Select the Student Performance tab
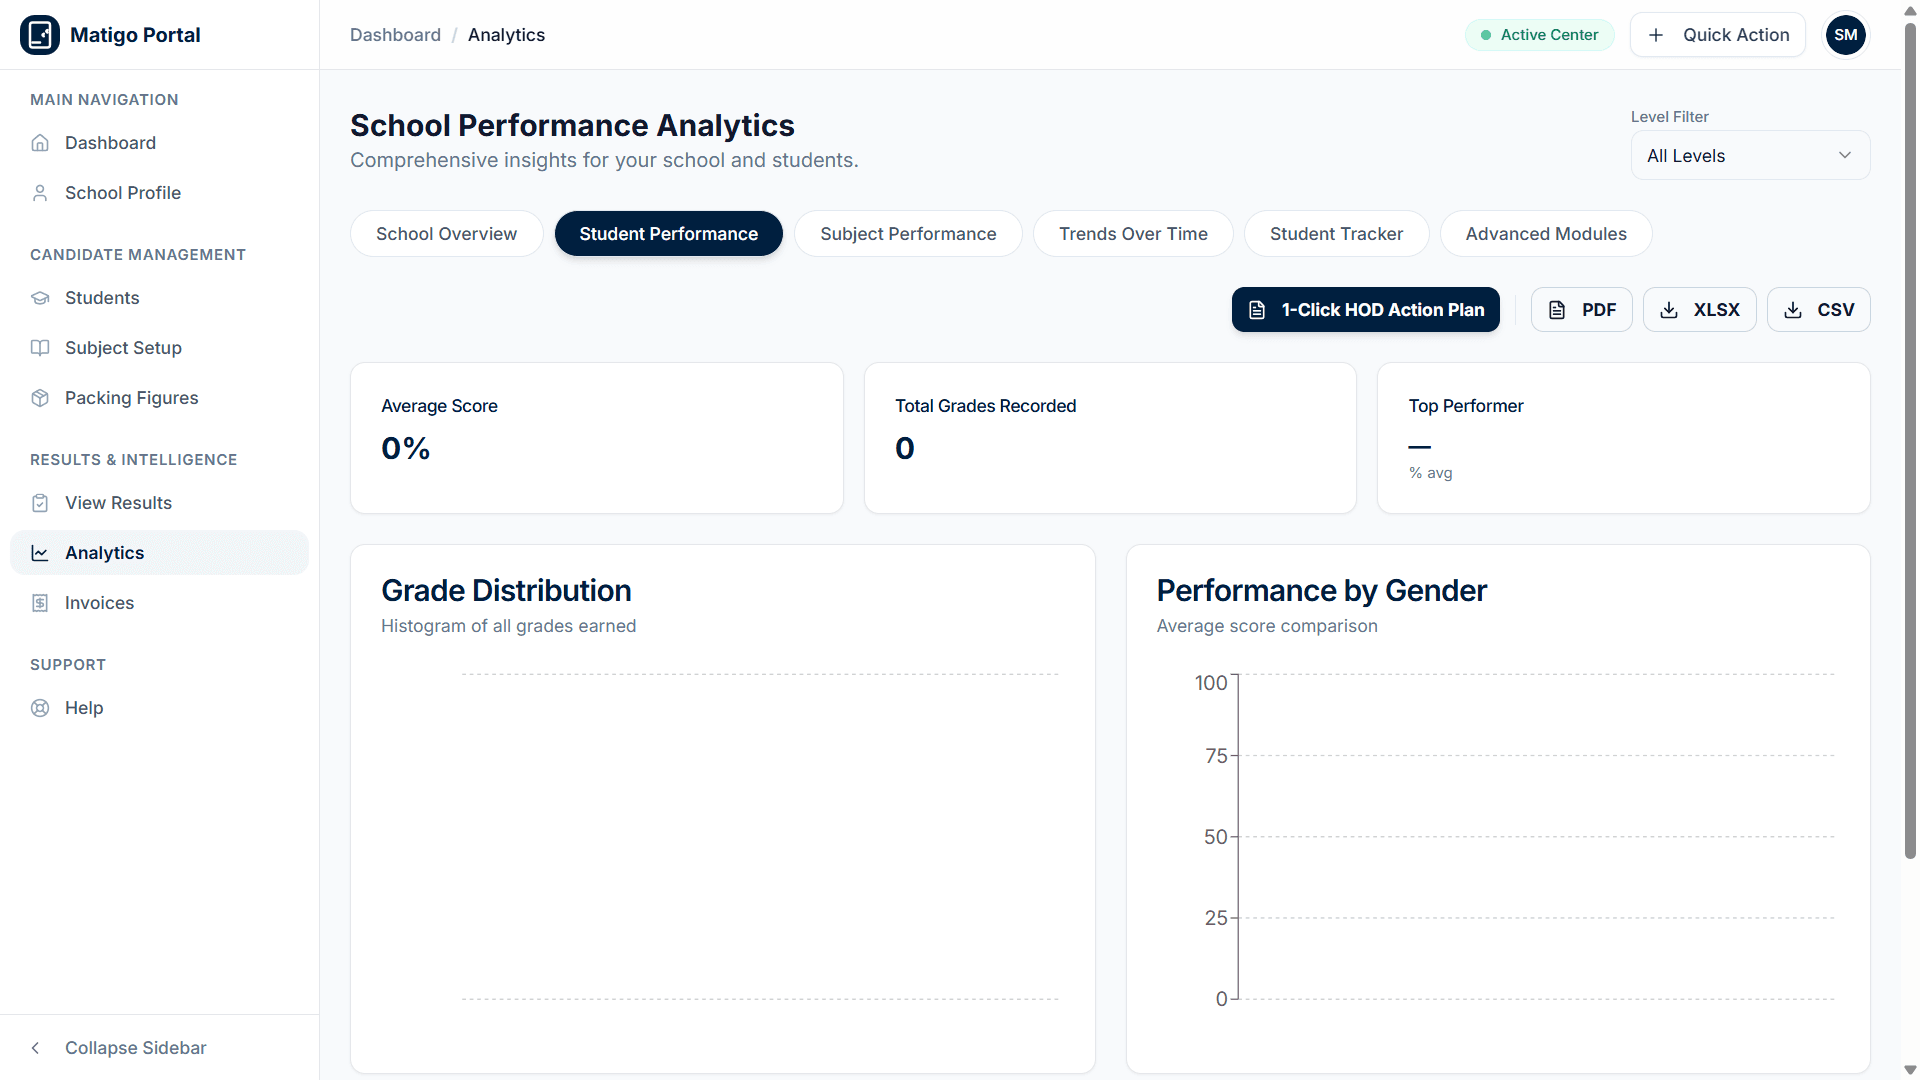 click(669, 234)
